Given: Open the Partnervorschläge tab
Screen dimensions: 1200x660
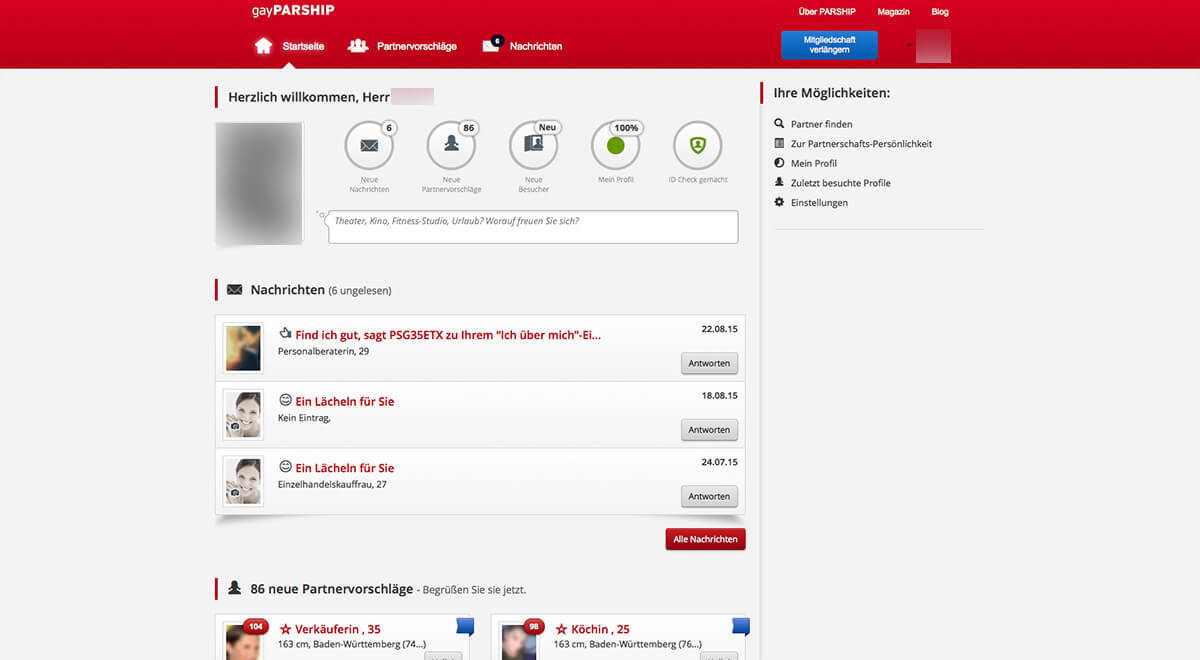Looking at the screenshot, I should (402, 46).
